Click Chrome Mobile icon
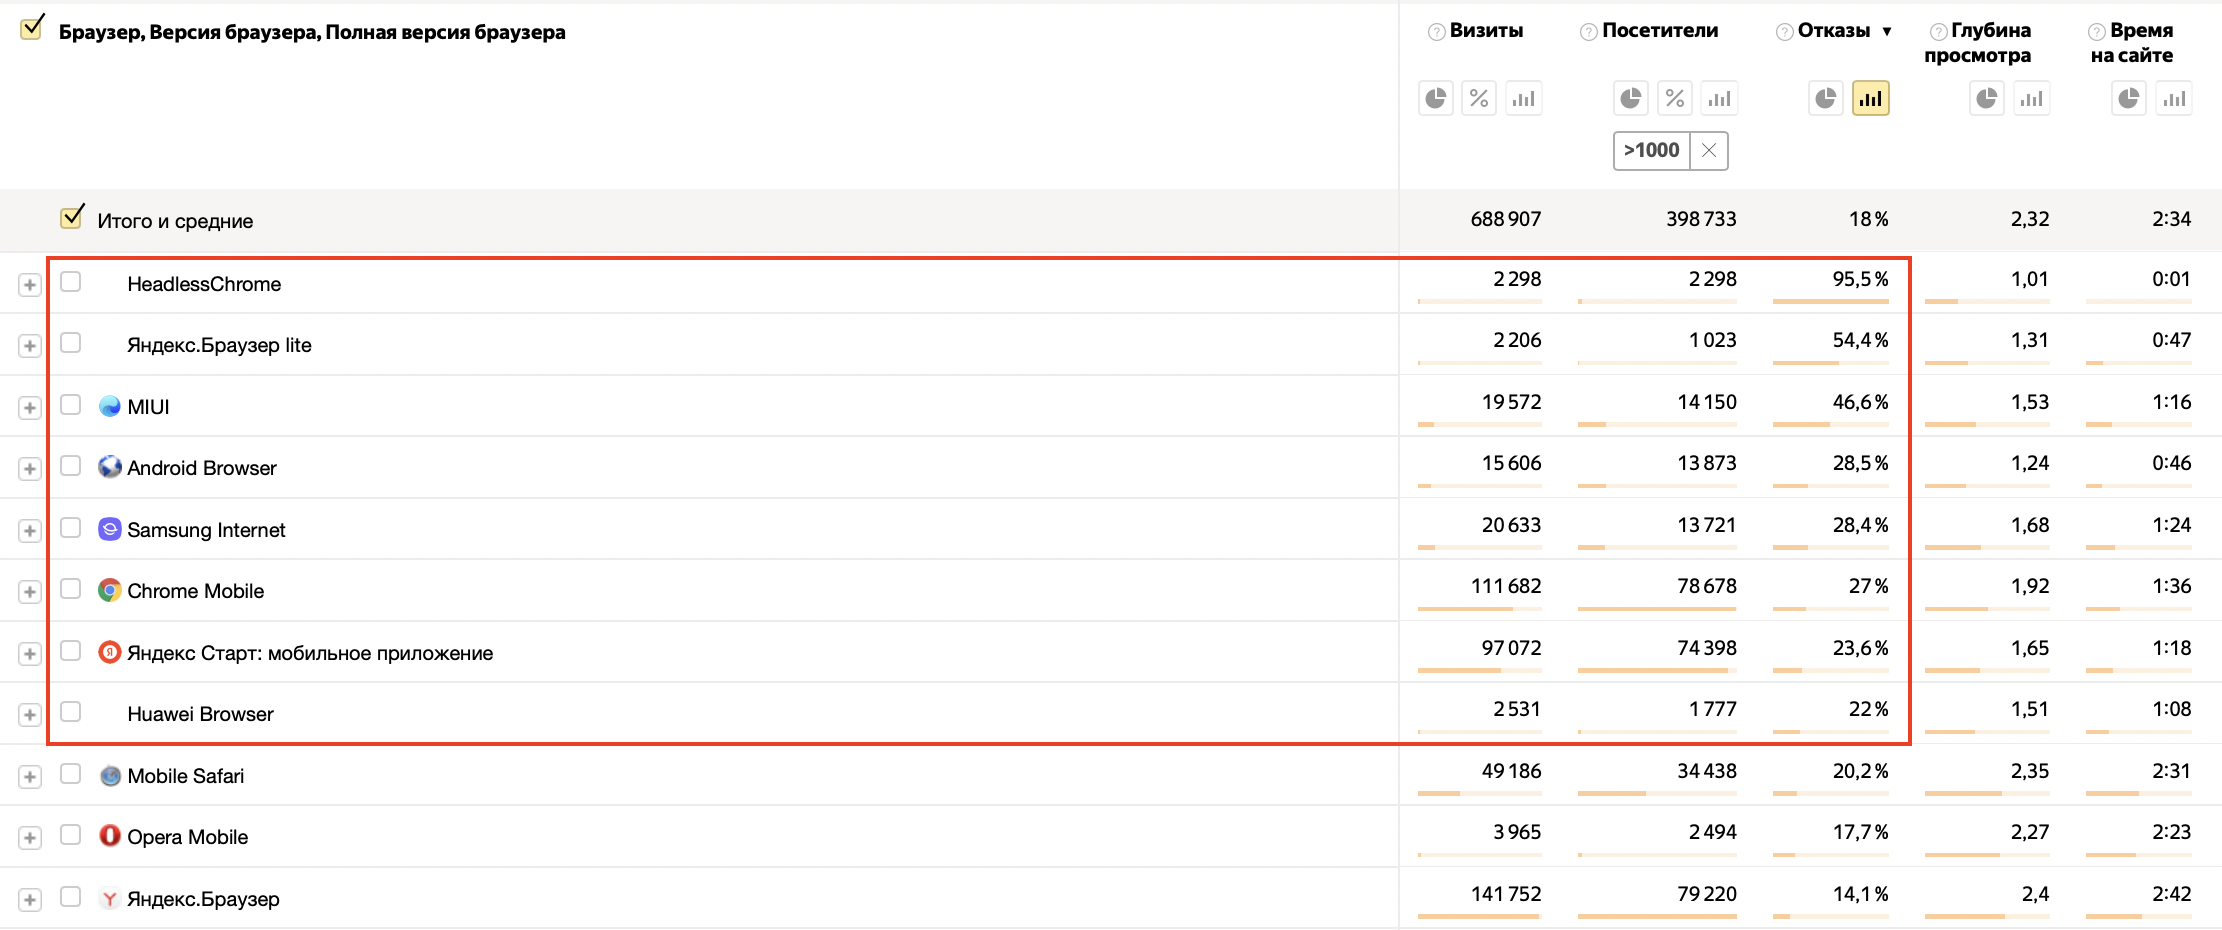This screenshot has height=930, width=2222. pyautogui.click(x=110, y=590)
